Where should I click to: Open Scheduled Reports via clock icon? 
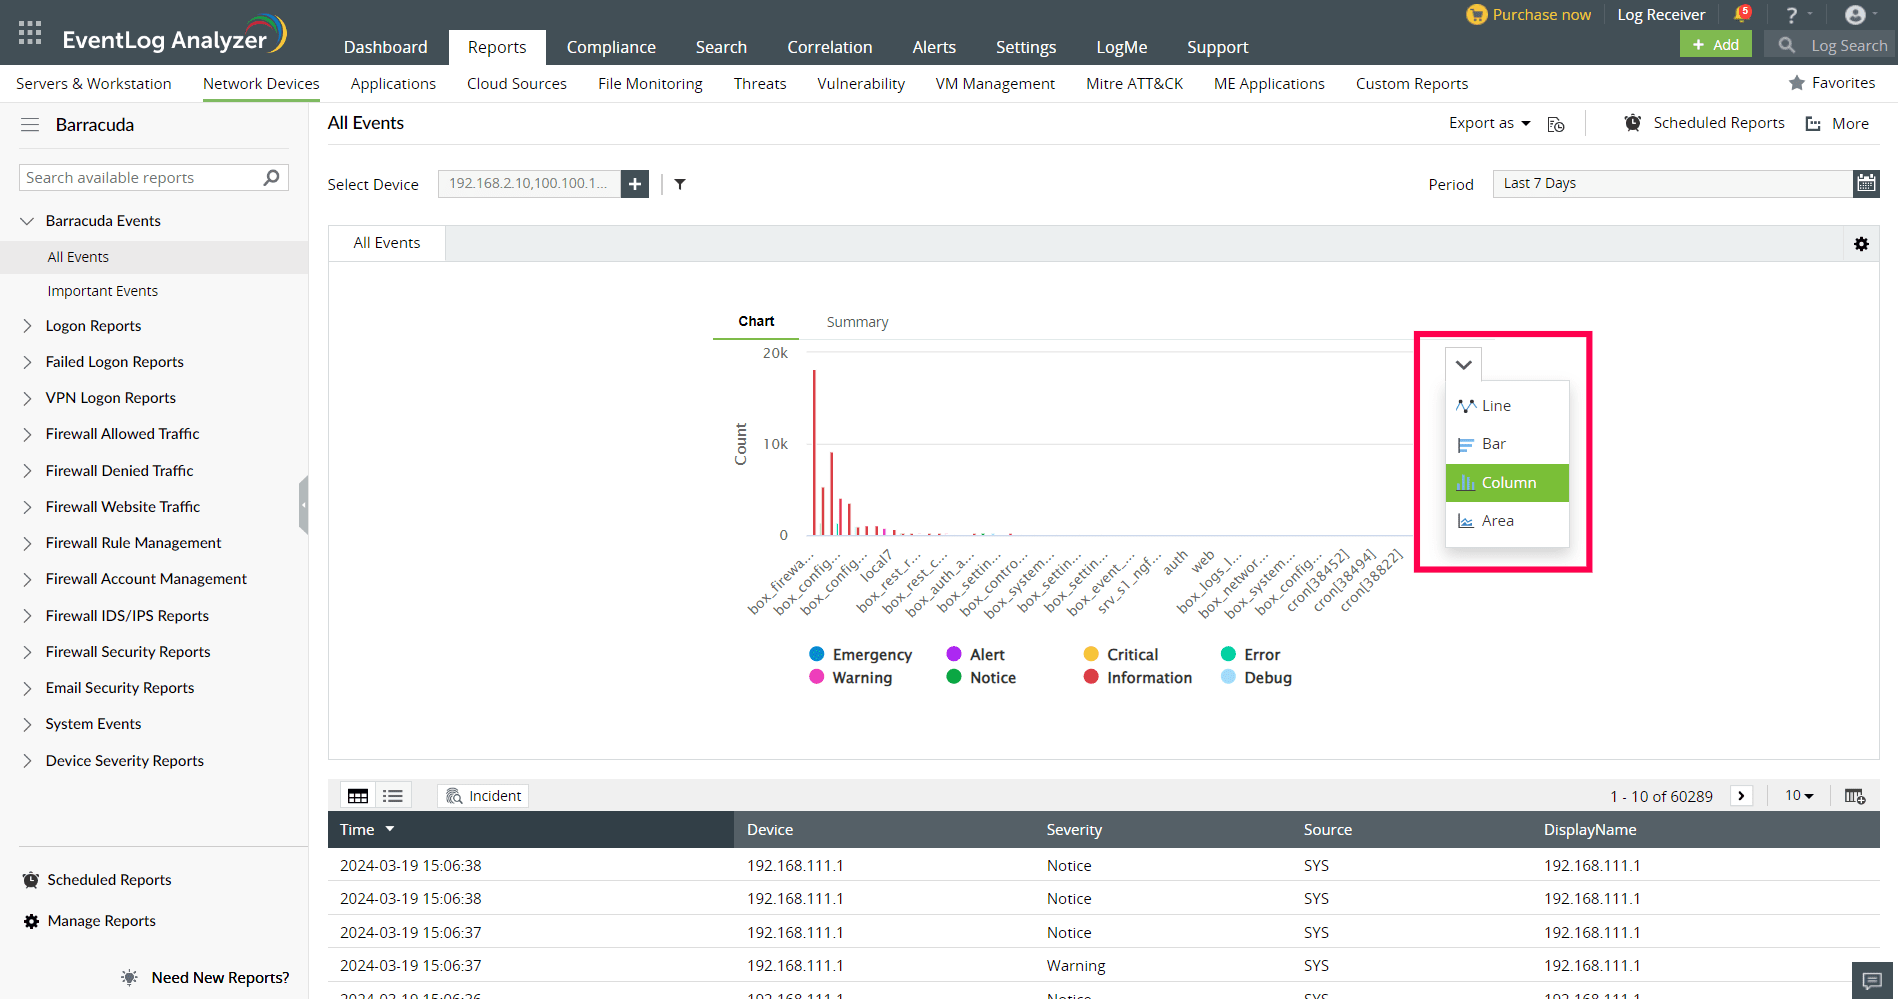1632,122
